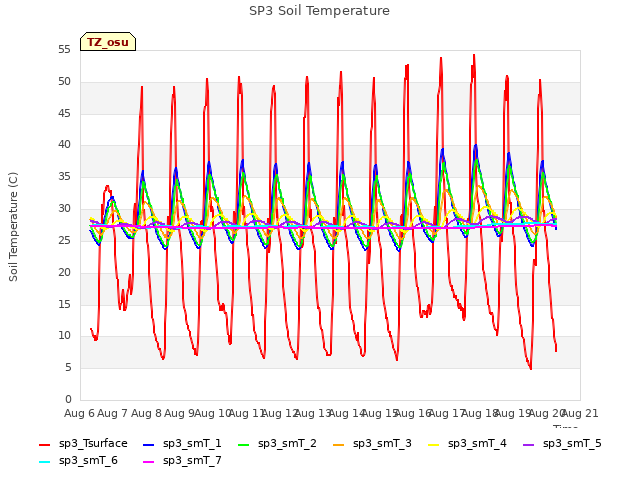Click the Aug 6 x-axis tick label
This screenshot has width=640, height=480.
tap(79, 413)
